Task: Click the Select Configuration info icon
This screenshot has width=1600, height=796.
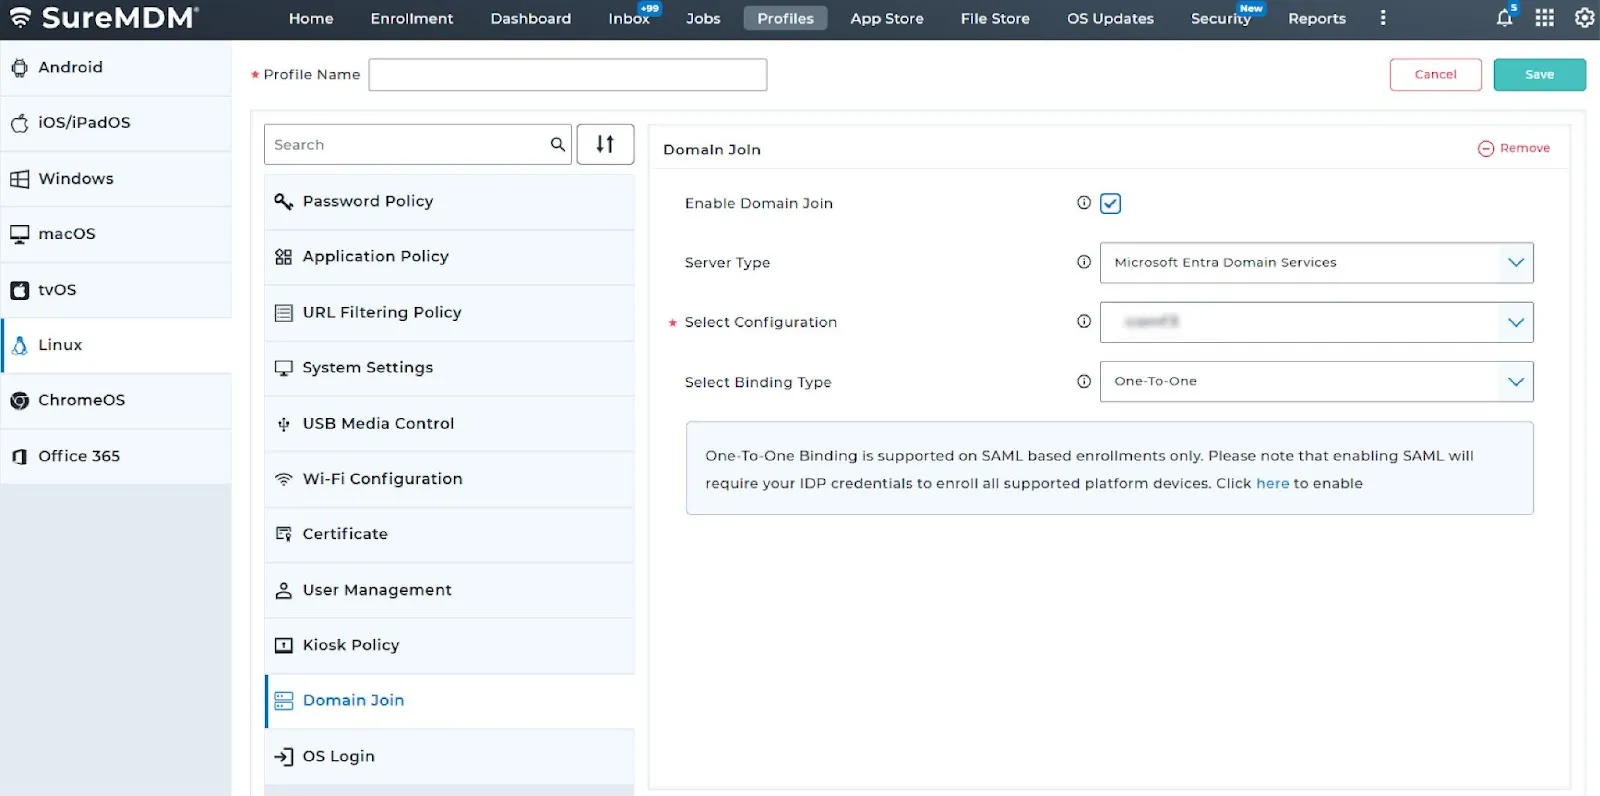Action: (1083, 321)
